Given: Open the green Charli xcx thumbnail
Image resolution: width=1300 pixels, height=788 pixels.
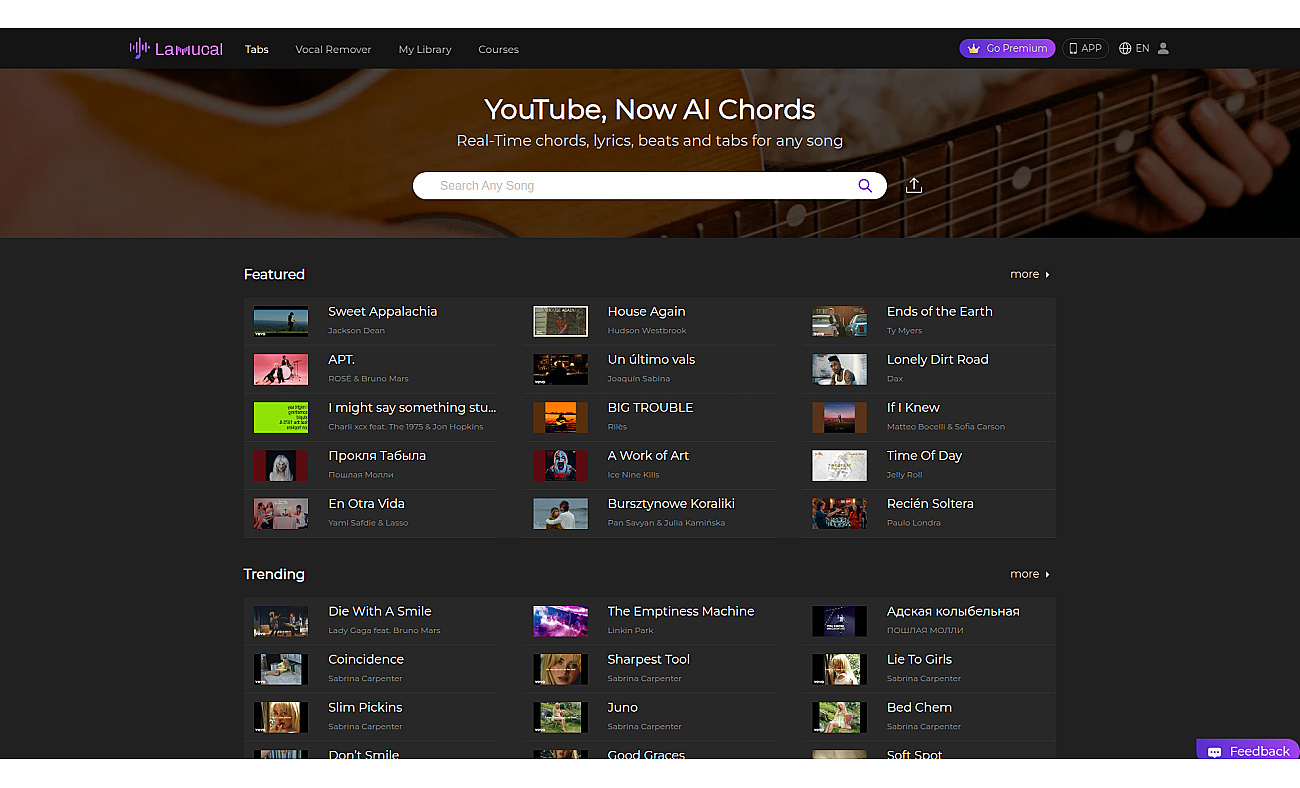Looking at the screenshot, I should click(281, 417).
